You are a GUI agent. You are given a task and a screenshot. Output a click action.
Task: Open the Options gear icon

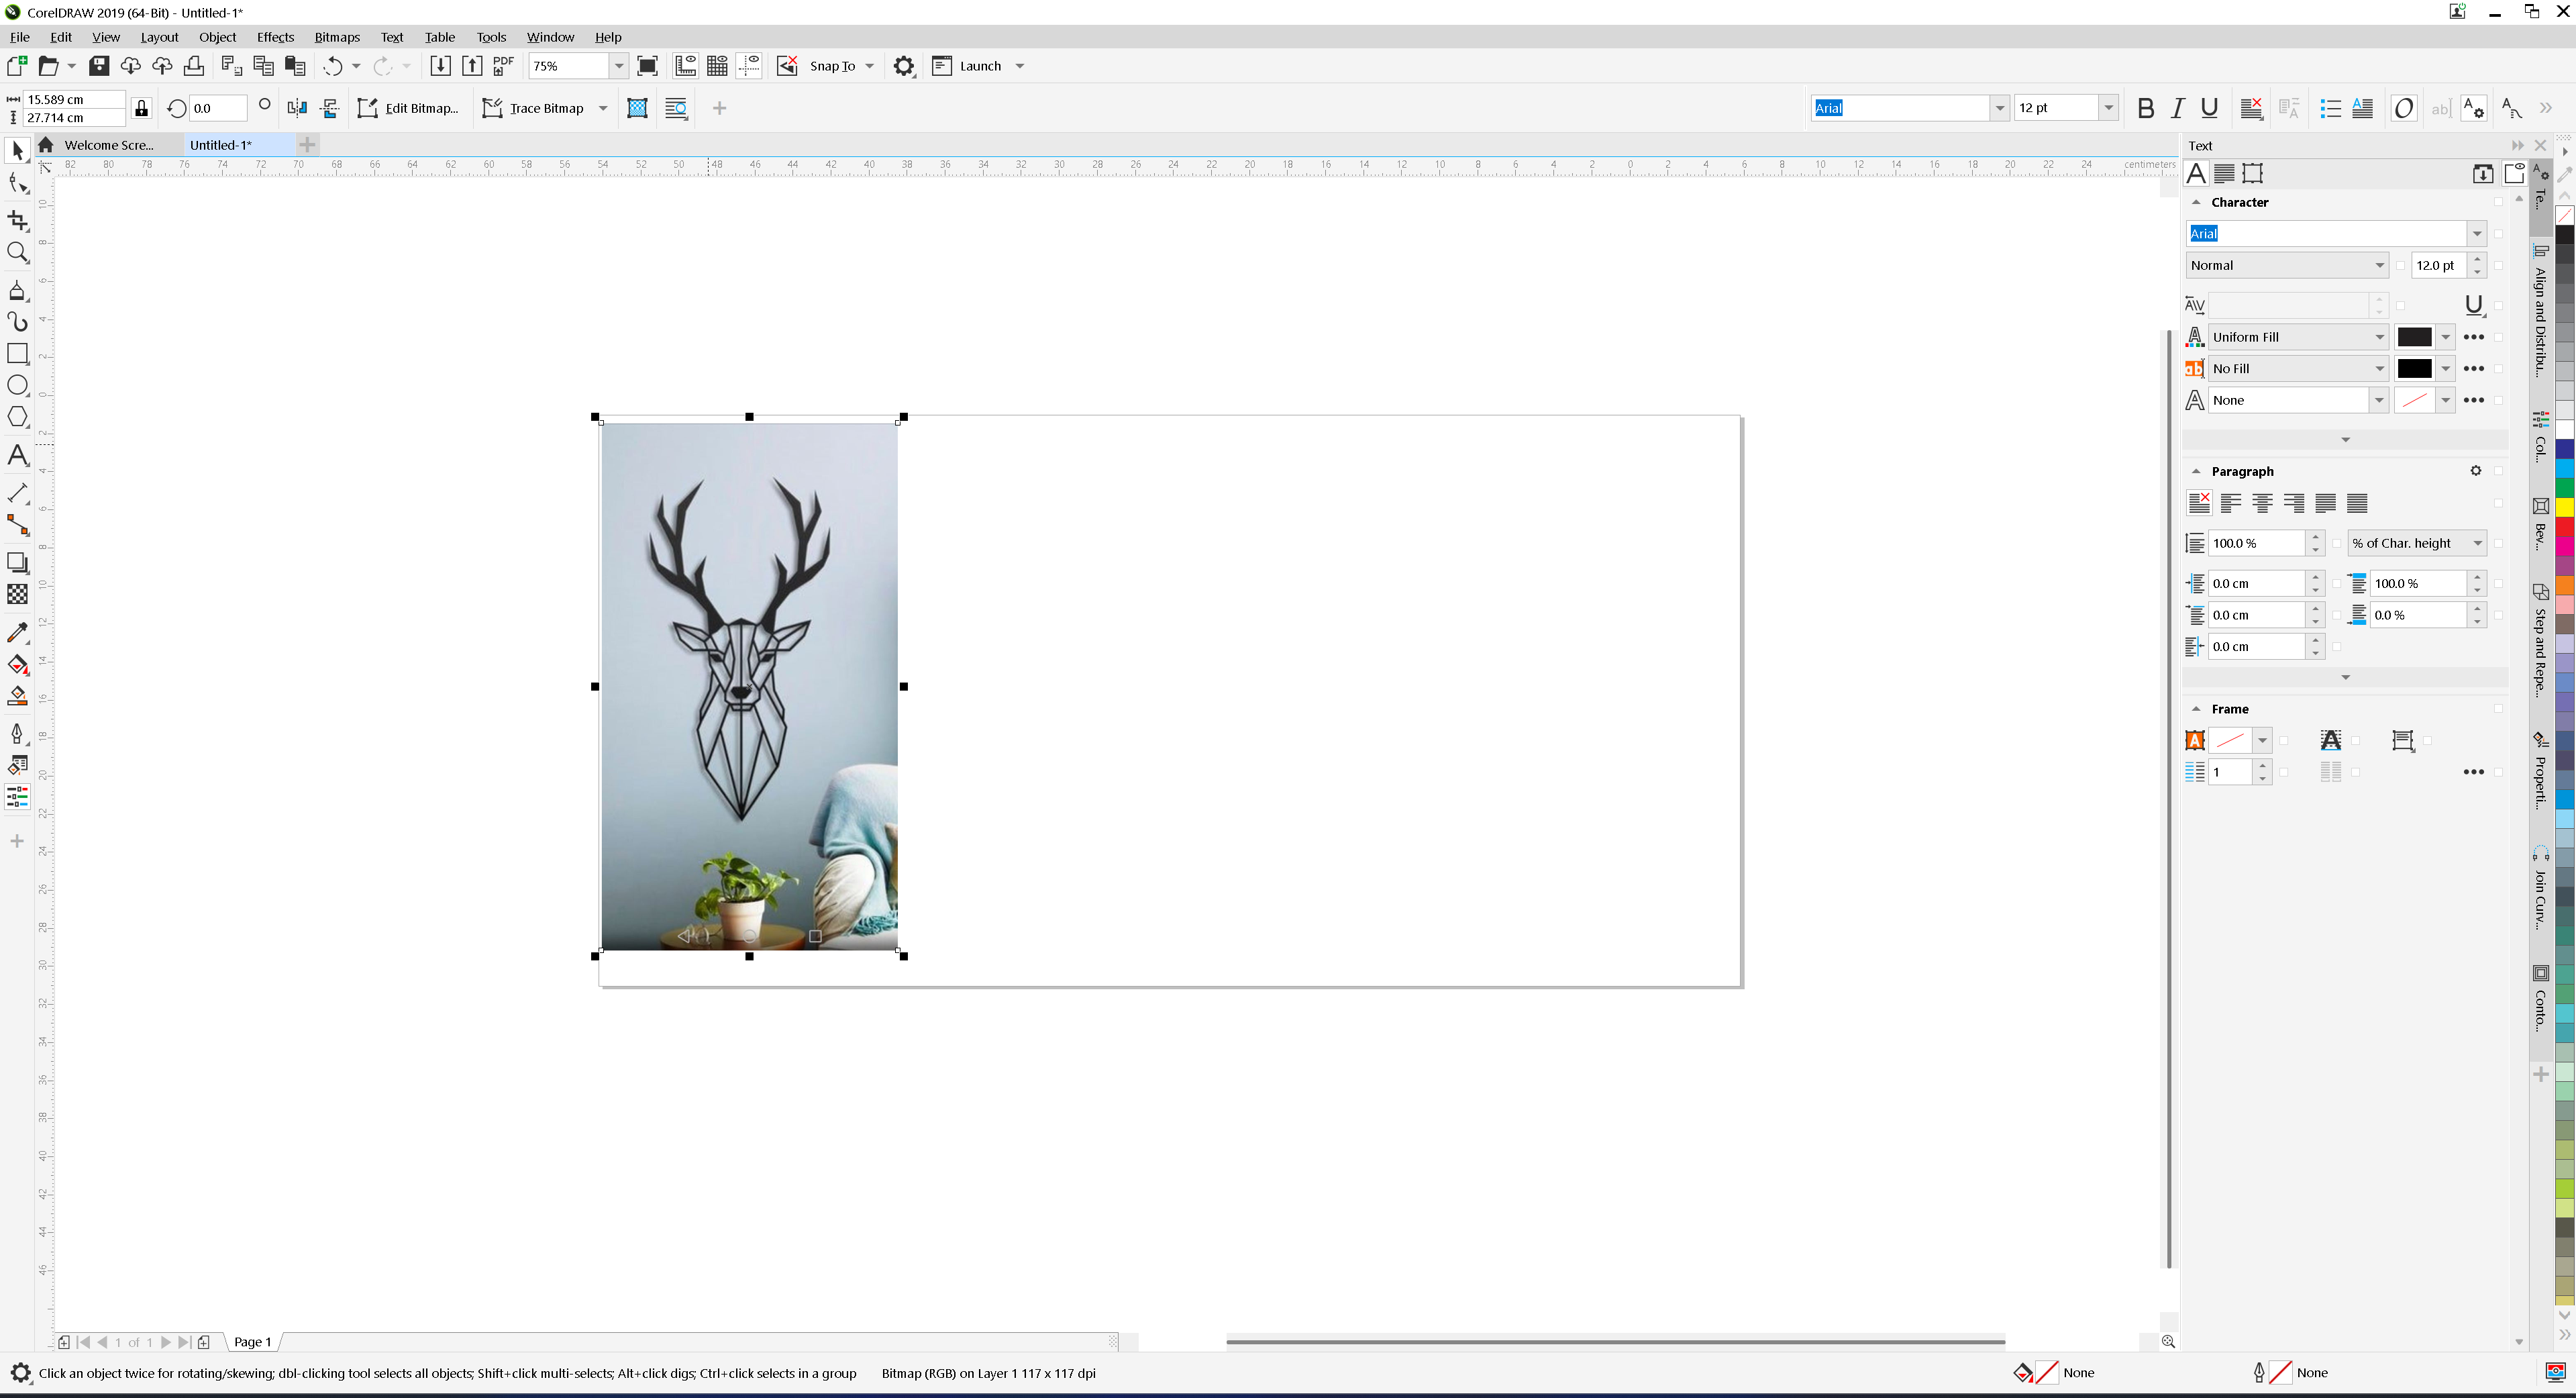tap(904, 66)
